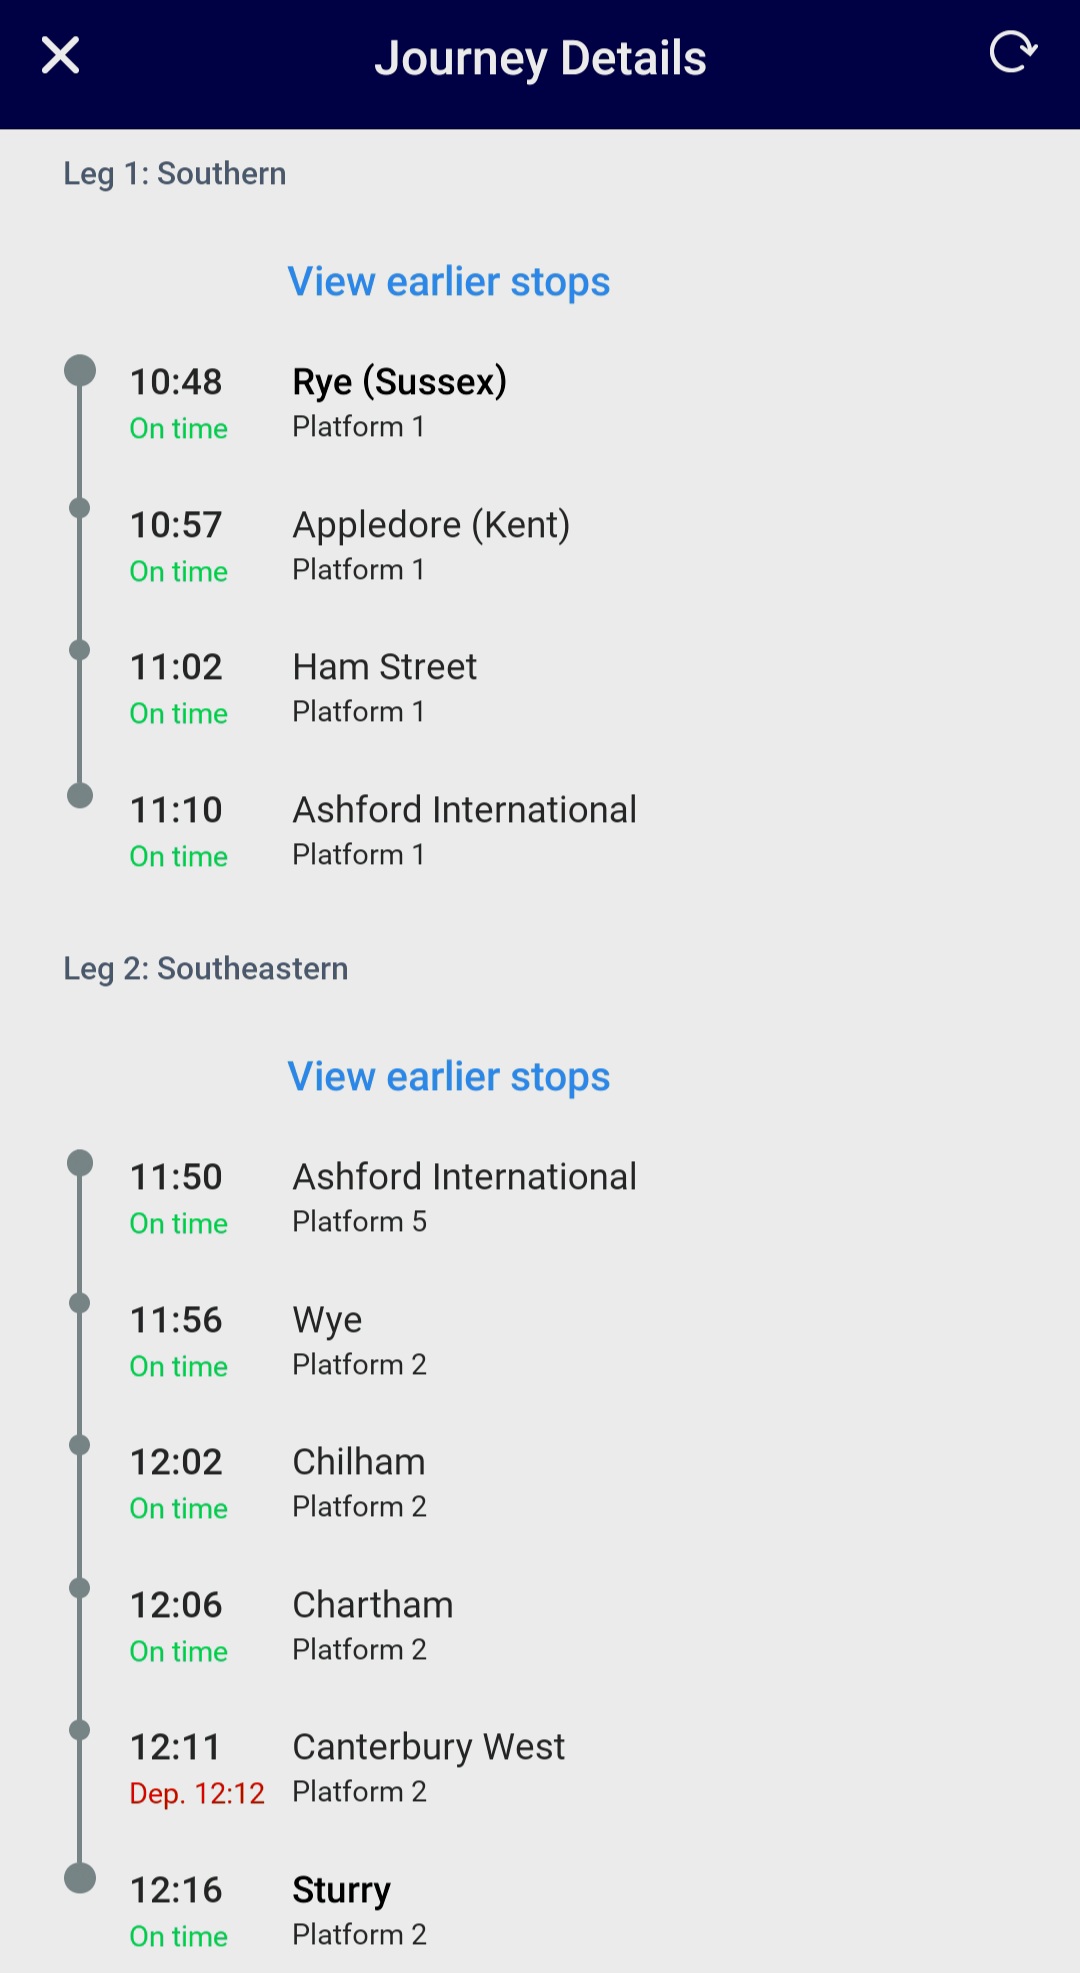Screen dimensions: 1080x1973
Task: Refresh the journey details
Action: pos(1012,52)
